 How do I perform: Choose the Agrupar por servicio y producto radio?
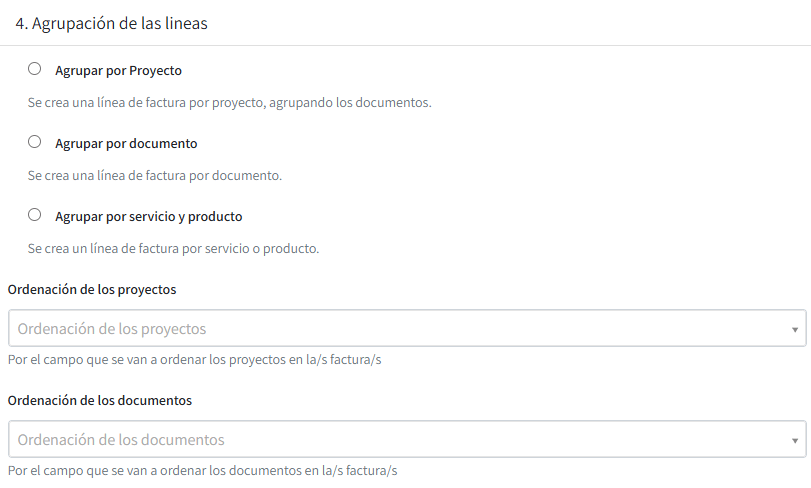(x=35, y=215)
